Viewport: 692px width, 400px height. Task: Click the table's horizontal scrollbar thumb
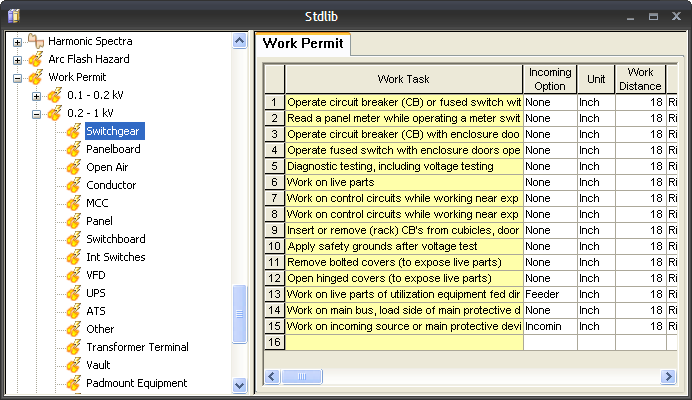[302, 377]
